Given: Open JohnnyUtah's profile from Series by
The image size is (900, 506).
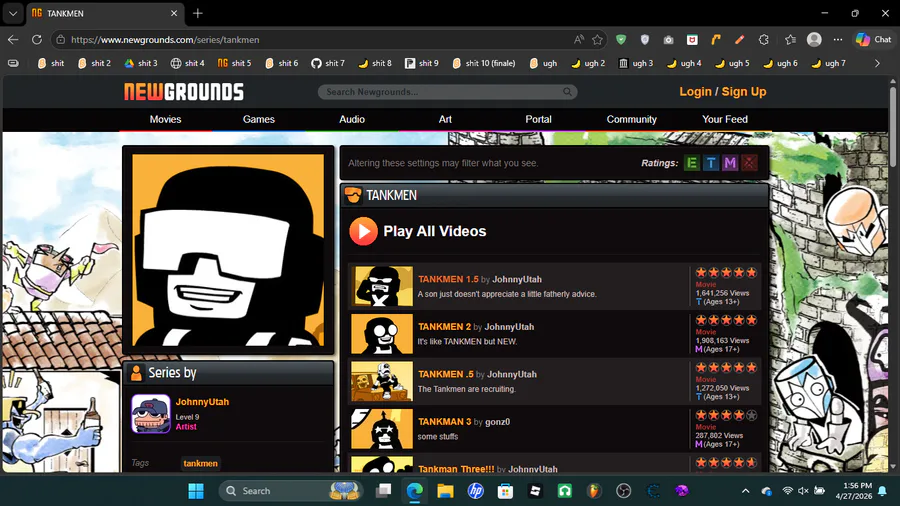Looking at the screenshot, I should pos(202,402).
